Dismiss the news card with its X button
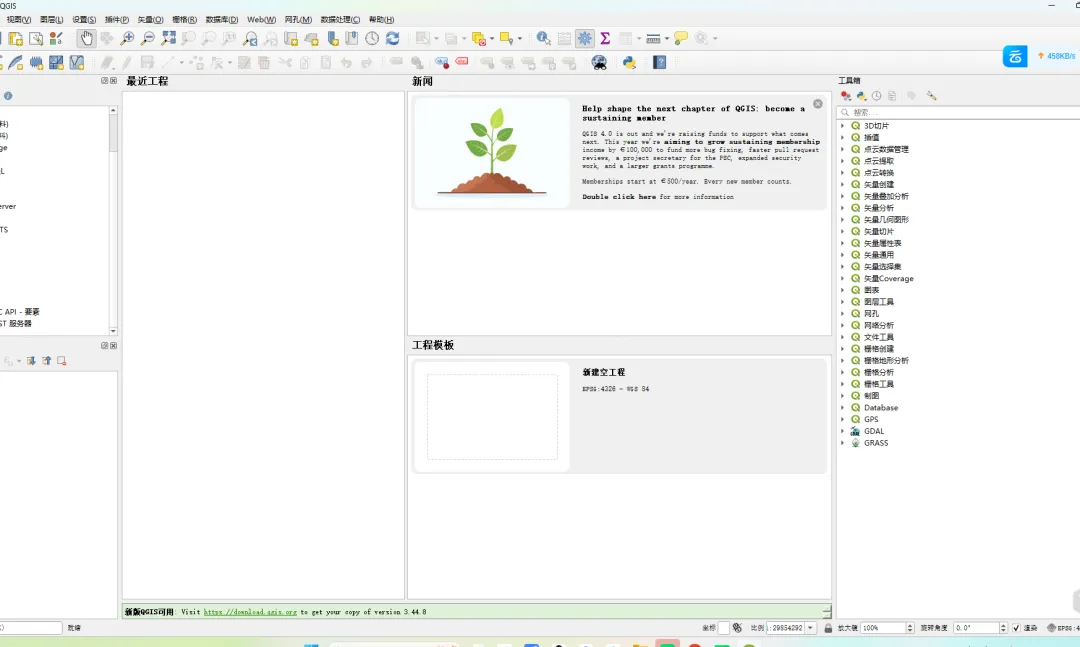The width and height of the screenshot is (1080, 647). click(818, 104)
